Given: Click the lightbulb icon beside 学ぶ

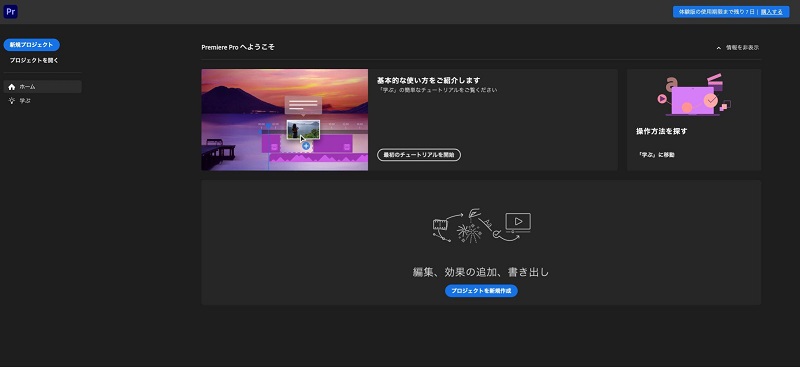Looking at the screenshot, I should pyautogui.click(x=12, y=101).
